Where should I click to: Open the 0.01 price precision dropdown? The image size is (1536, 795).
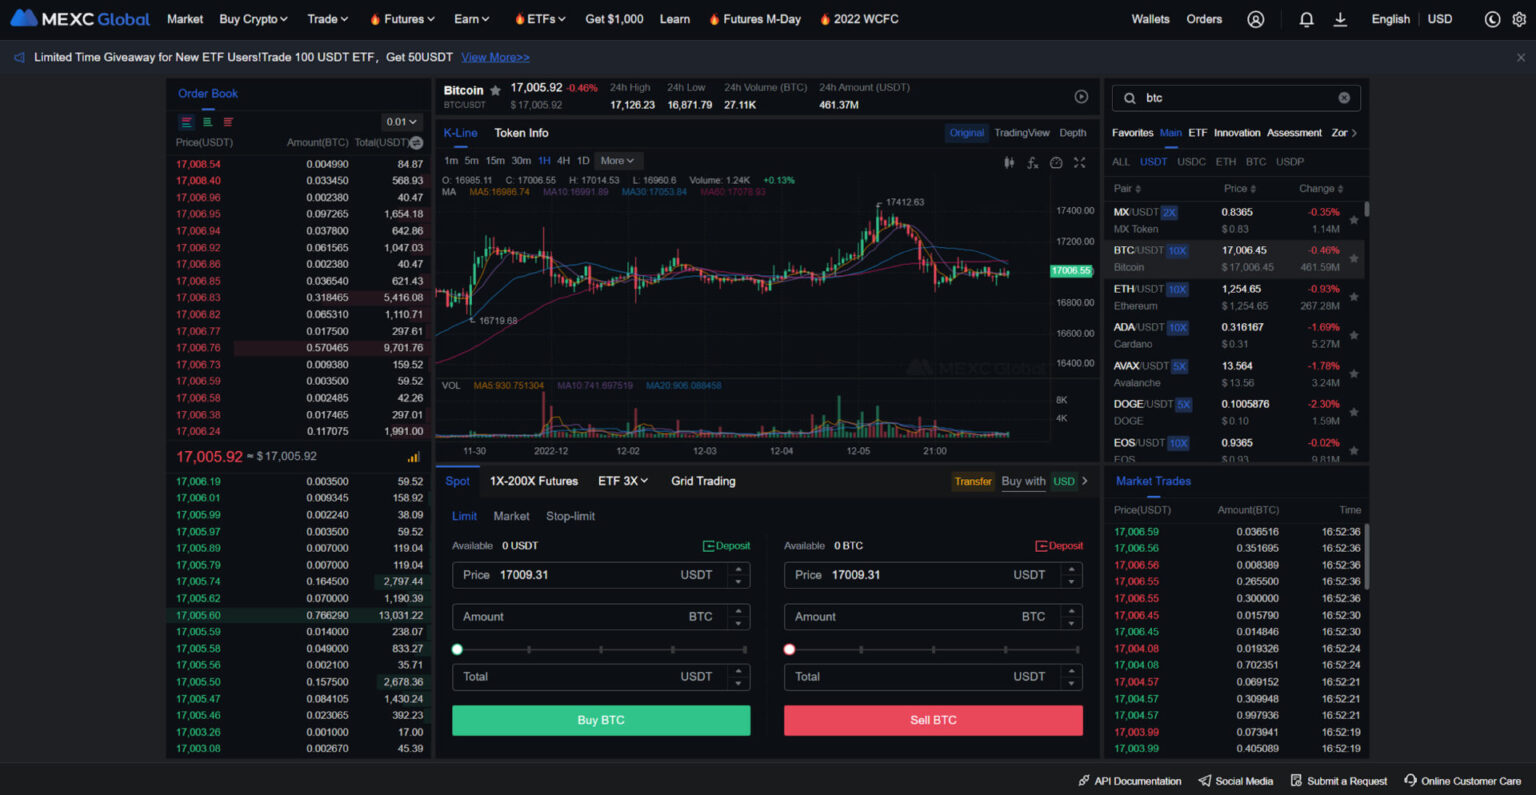[x=402, y=122]
